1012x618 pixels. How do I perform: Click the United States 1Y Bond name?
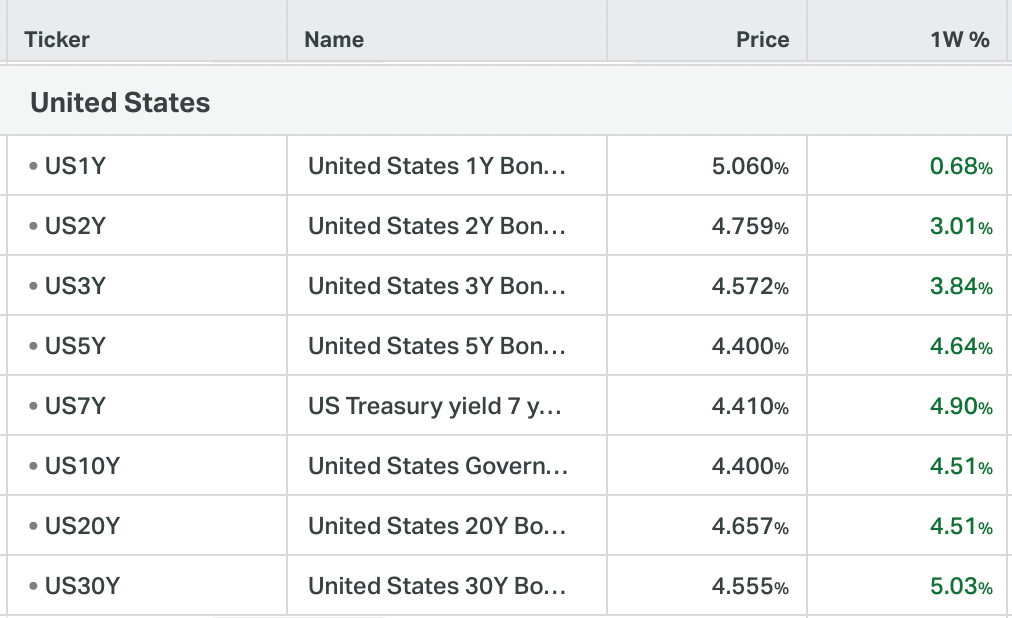click(x=437, y=166)
